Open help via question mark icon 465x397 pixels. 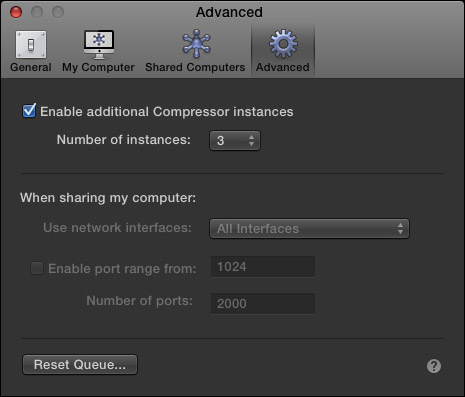434,366
